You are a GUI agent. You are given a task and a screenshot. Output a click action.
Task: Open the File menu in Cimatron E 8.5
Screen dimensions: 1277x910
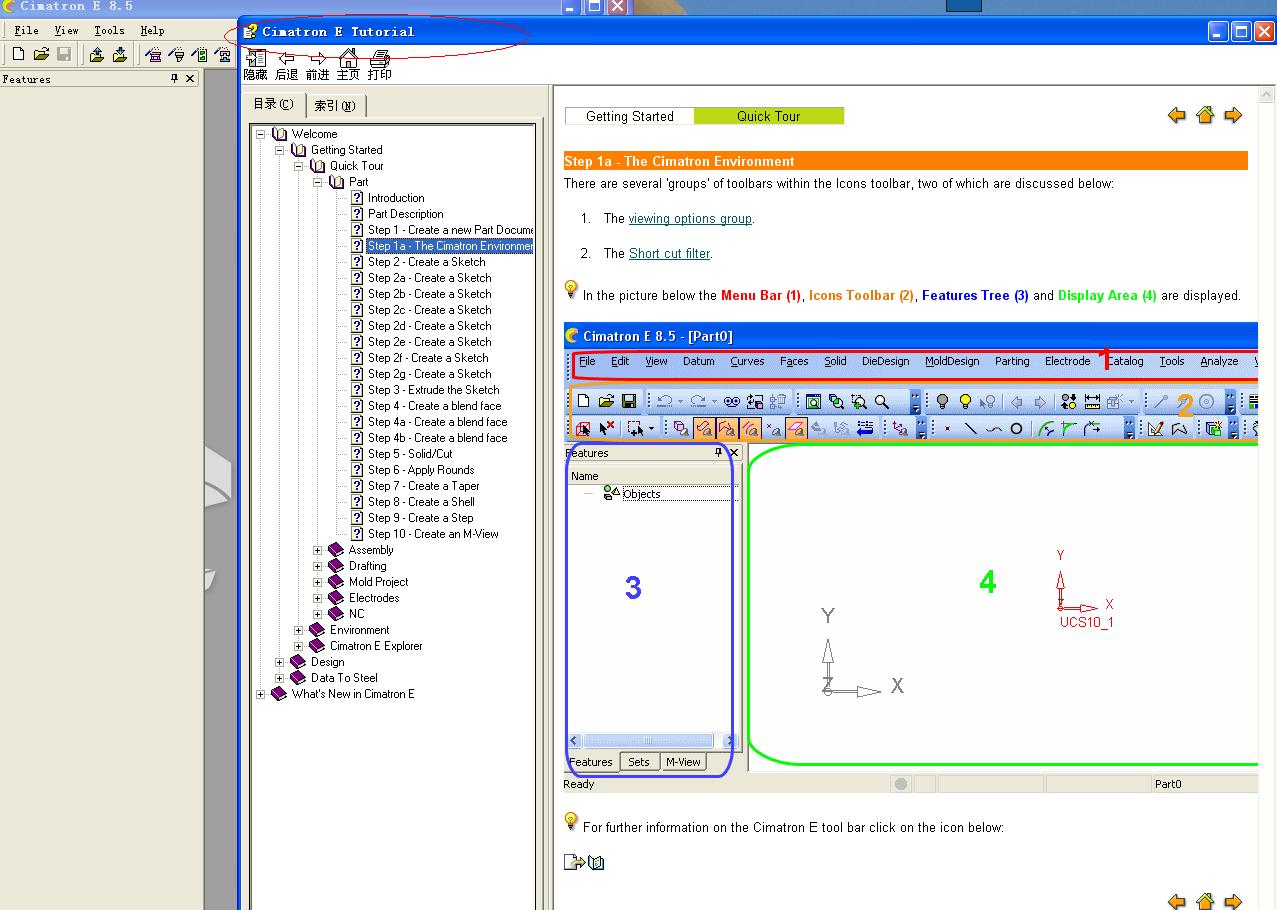[x=27, y=31]
